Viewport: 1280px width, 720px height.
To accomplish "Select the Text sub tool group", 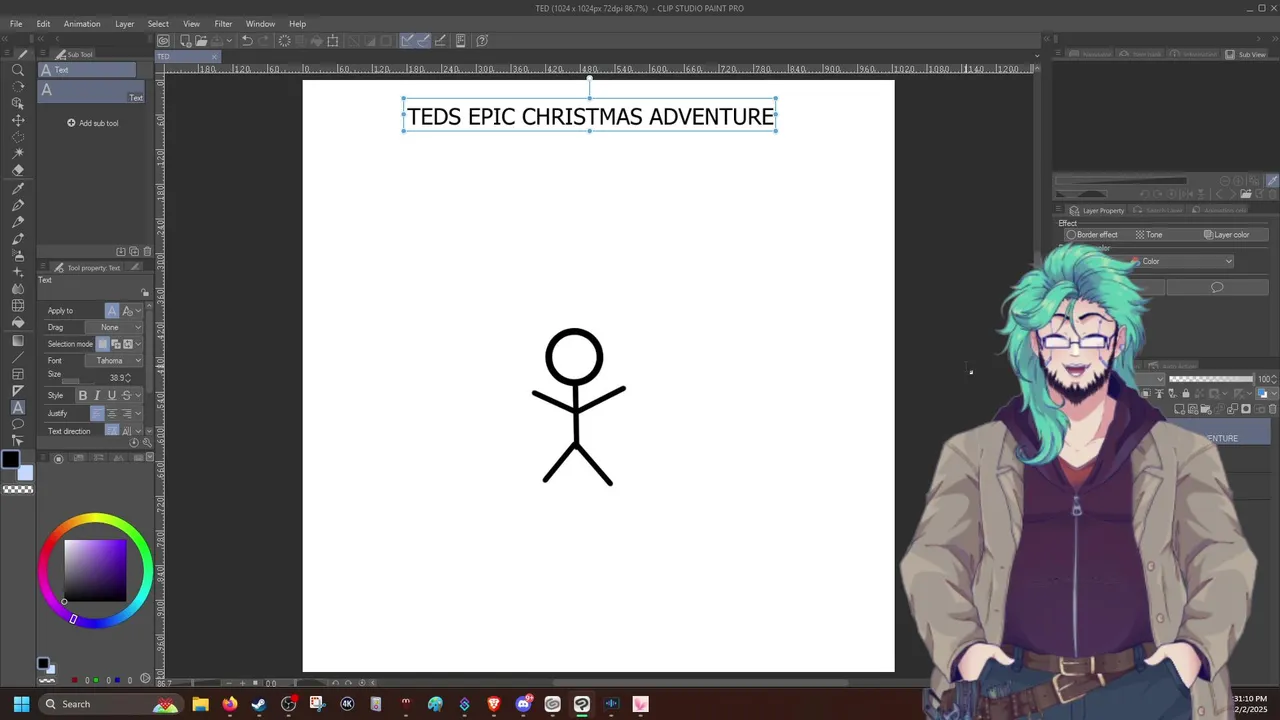I will (x=87, y=70).
